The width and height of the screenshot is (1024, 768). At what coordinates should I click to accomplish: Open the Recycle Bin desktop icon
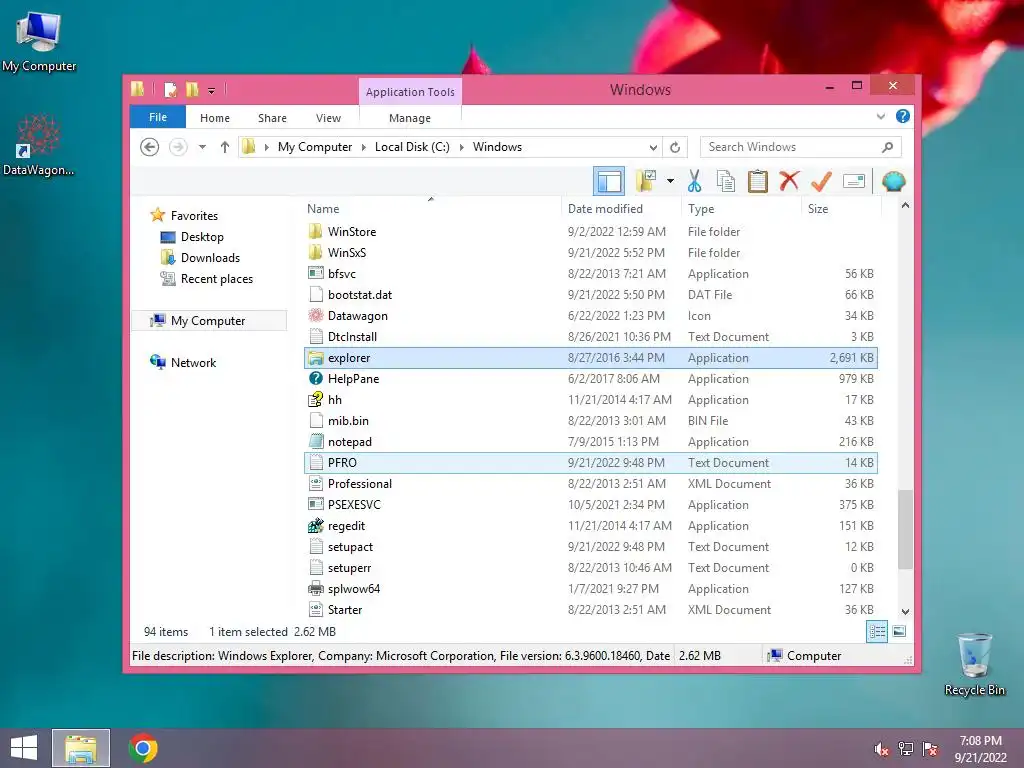974,664
